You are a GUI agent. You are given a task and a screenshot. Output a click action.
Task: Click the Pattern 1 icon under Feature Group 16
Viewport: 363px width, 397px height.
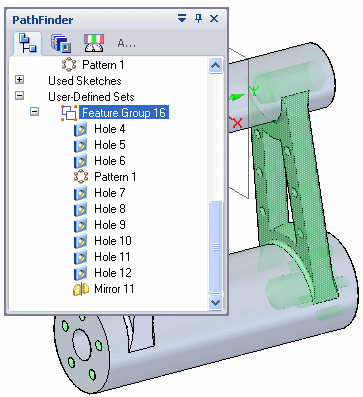tap(81, 177)
